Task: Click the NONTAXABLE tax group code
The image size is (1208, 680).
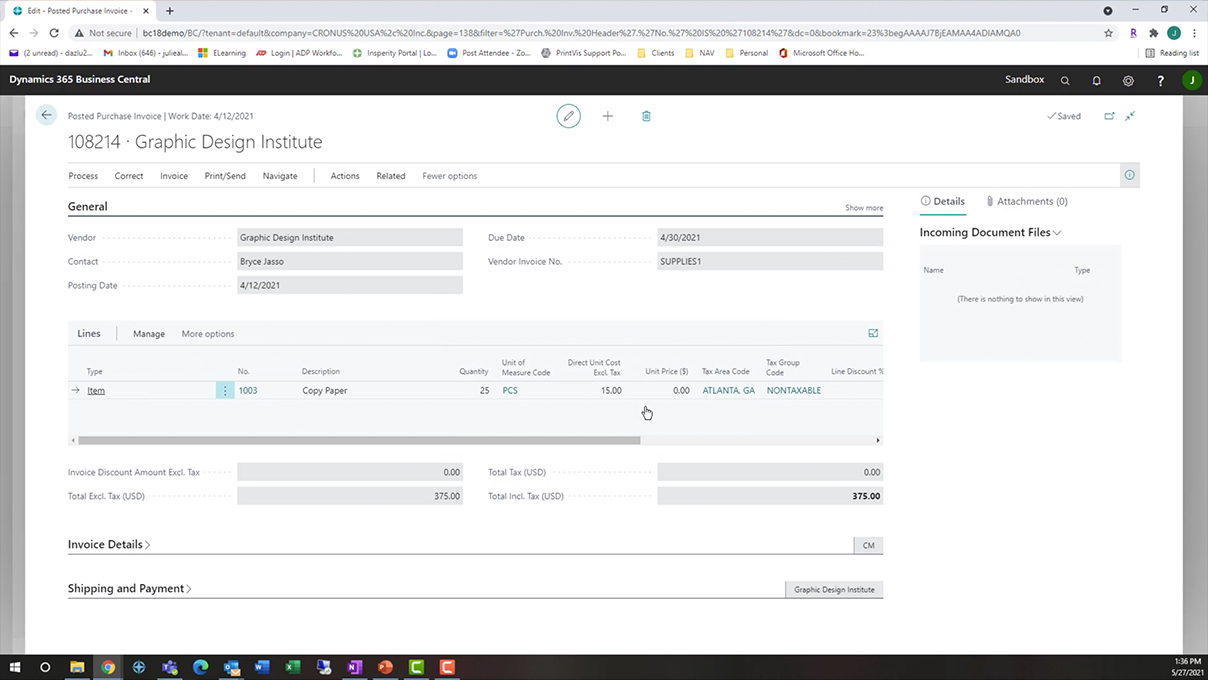Action: click(794, 390)
